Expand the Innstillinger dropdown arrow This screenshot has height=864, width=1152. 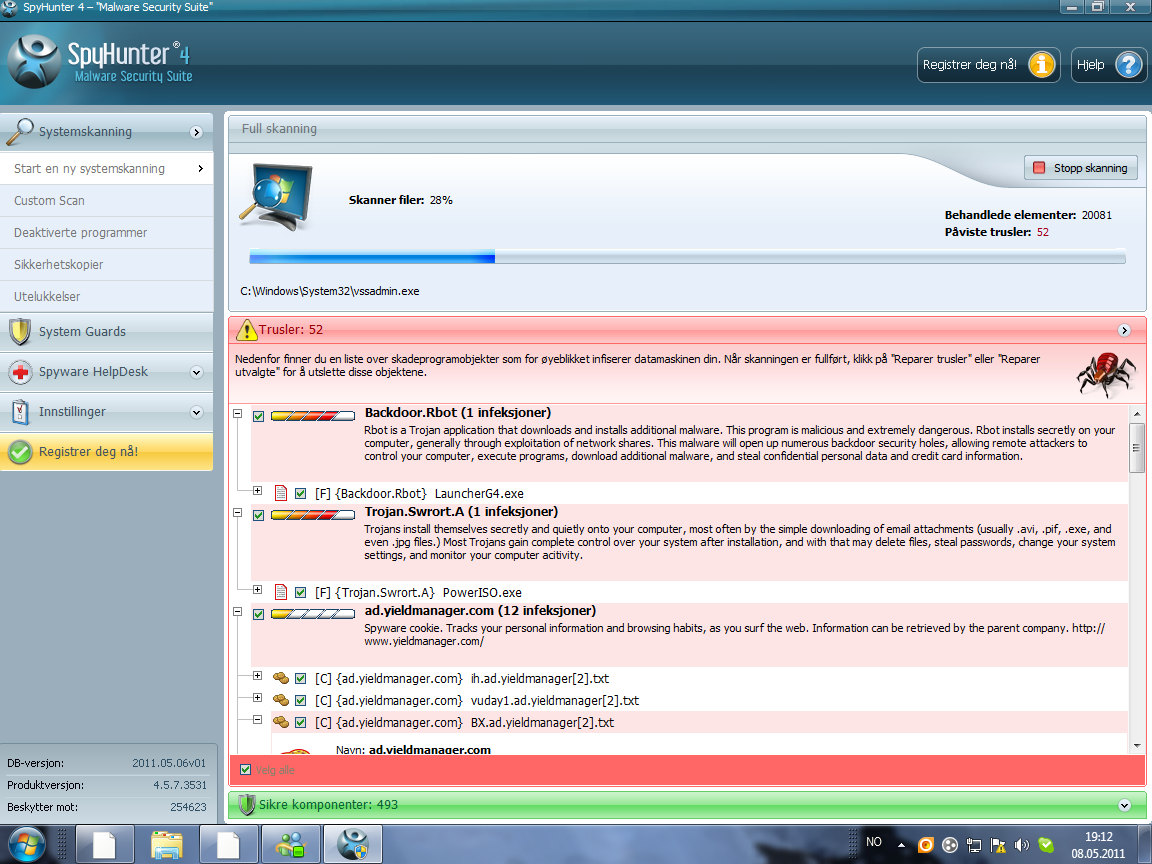[x=196, y=412]
